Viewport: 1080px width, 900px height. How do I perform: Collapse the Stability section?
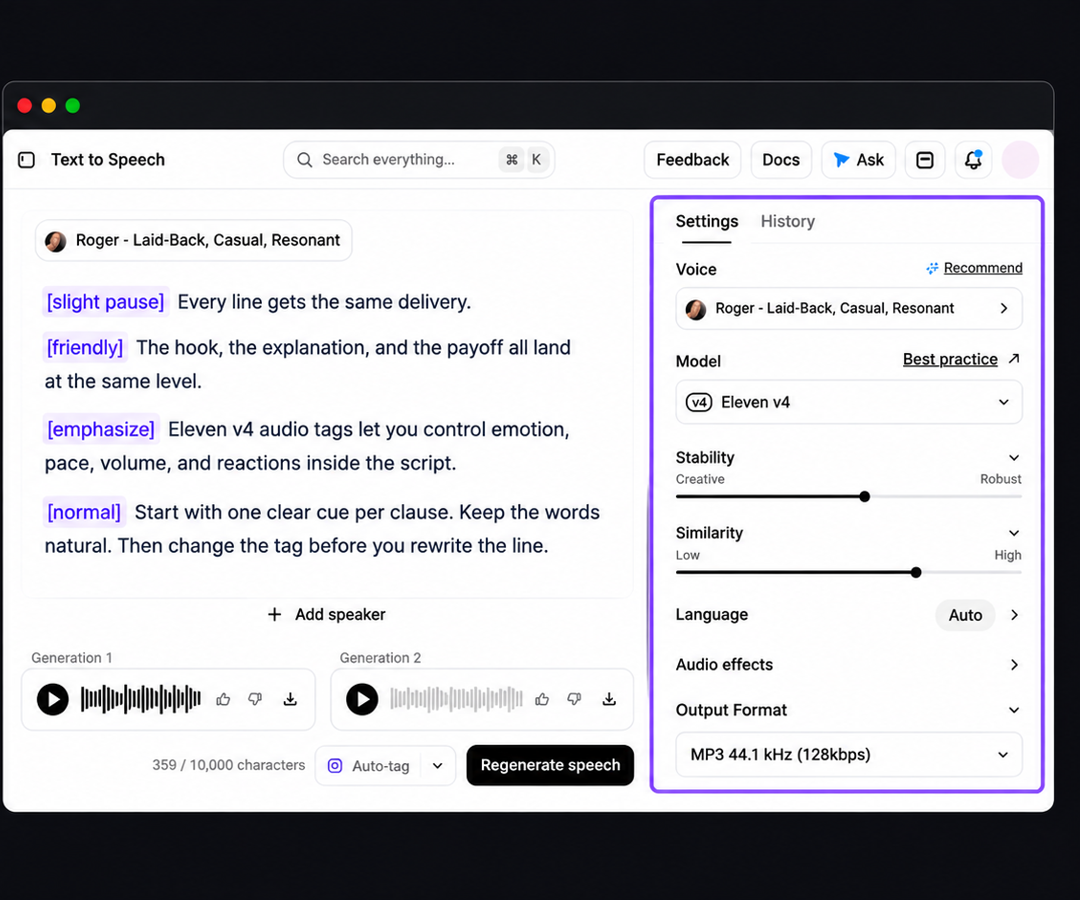1014,458
